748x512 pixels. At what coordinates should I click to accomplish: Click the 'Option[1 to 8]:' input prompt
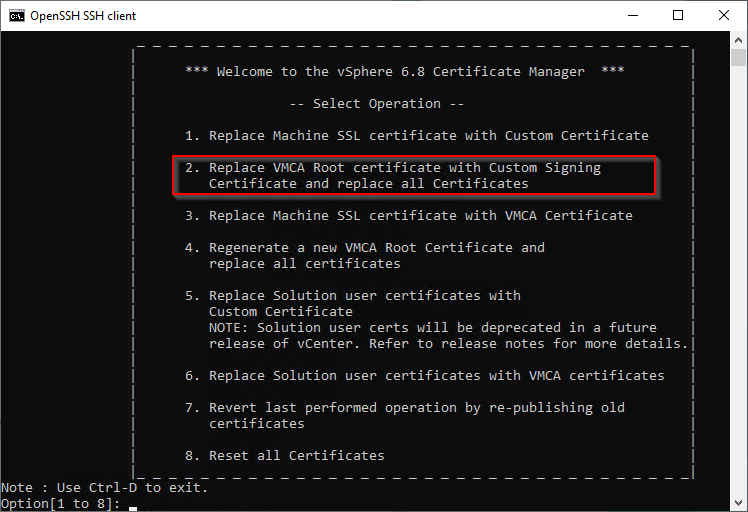click(61, 504)
